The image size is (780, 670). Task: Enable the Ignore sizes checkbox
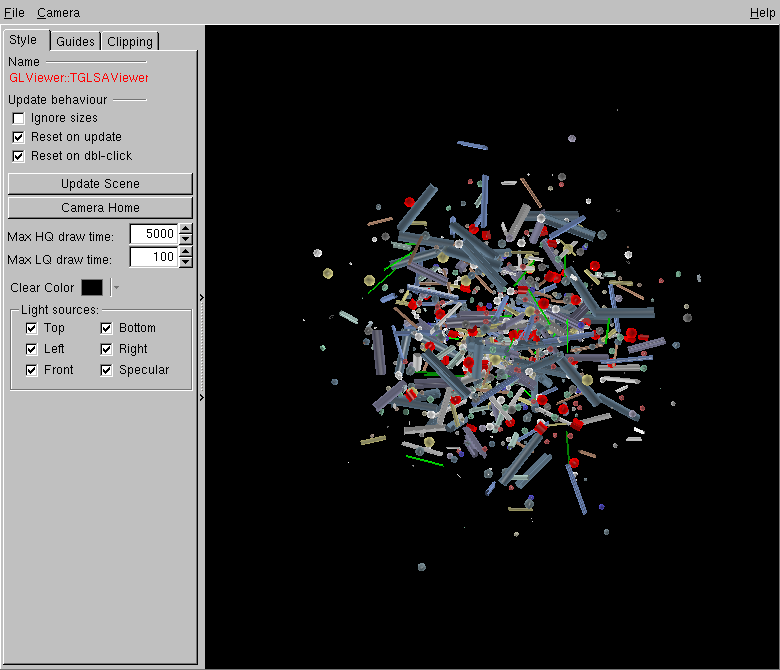pos(18,118)
